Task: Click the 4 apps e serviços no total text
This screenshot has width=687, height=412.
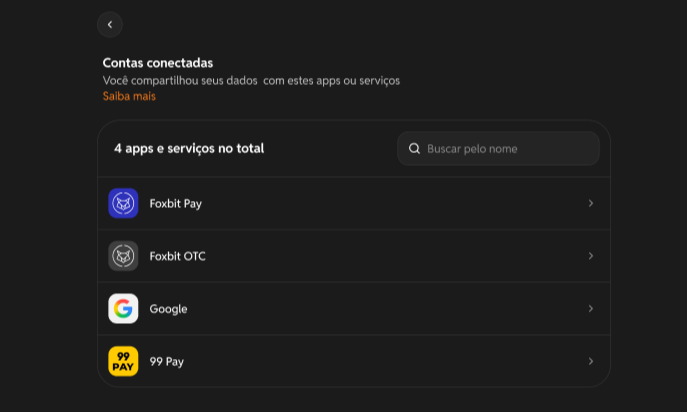Action: [x=189, y=149]
